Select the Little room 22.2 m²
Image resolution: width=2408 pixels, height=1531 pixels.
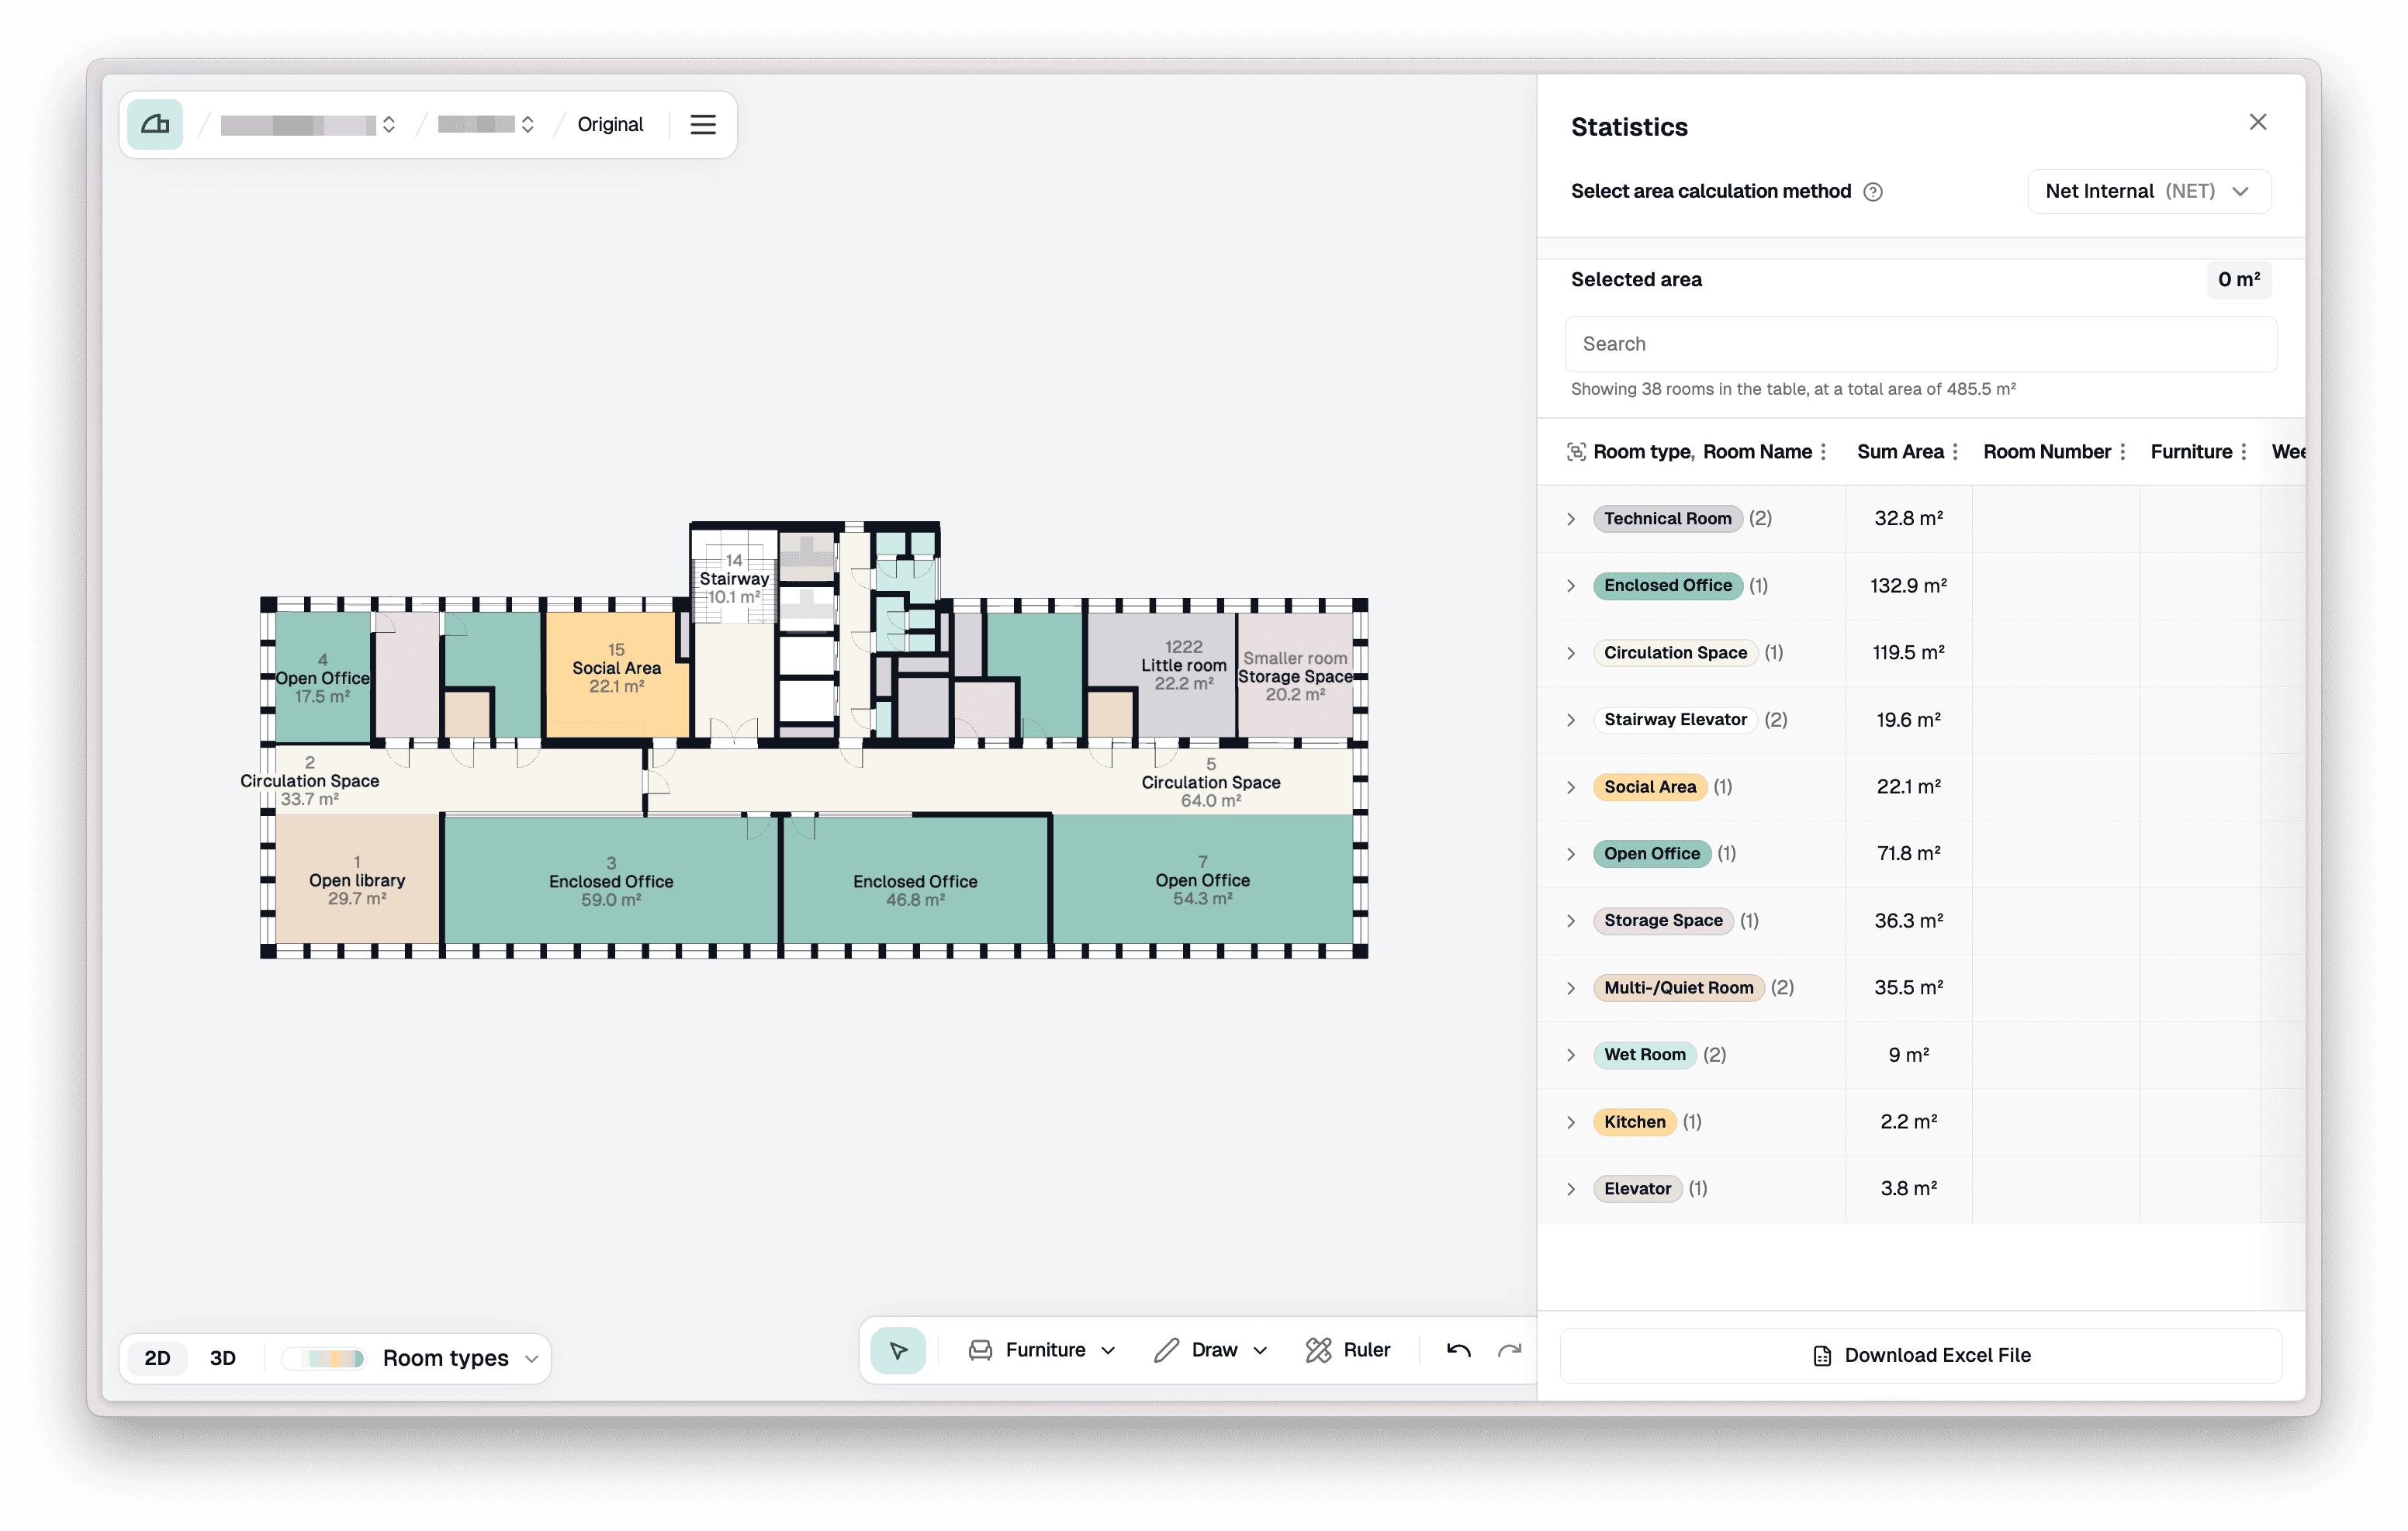[x=1183, y=665]
